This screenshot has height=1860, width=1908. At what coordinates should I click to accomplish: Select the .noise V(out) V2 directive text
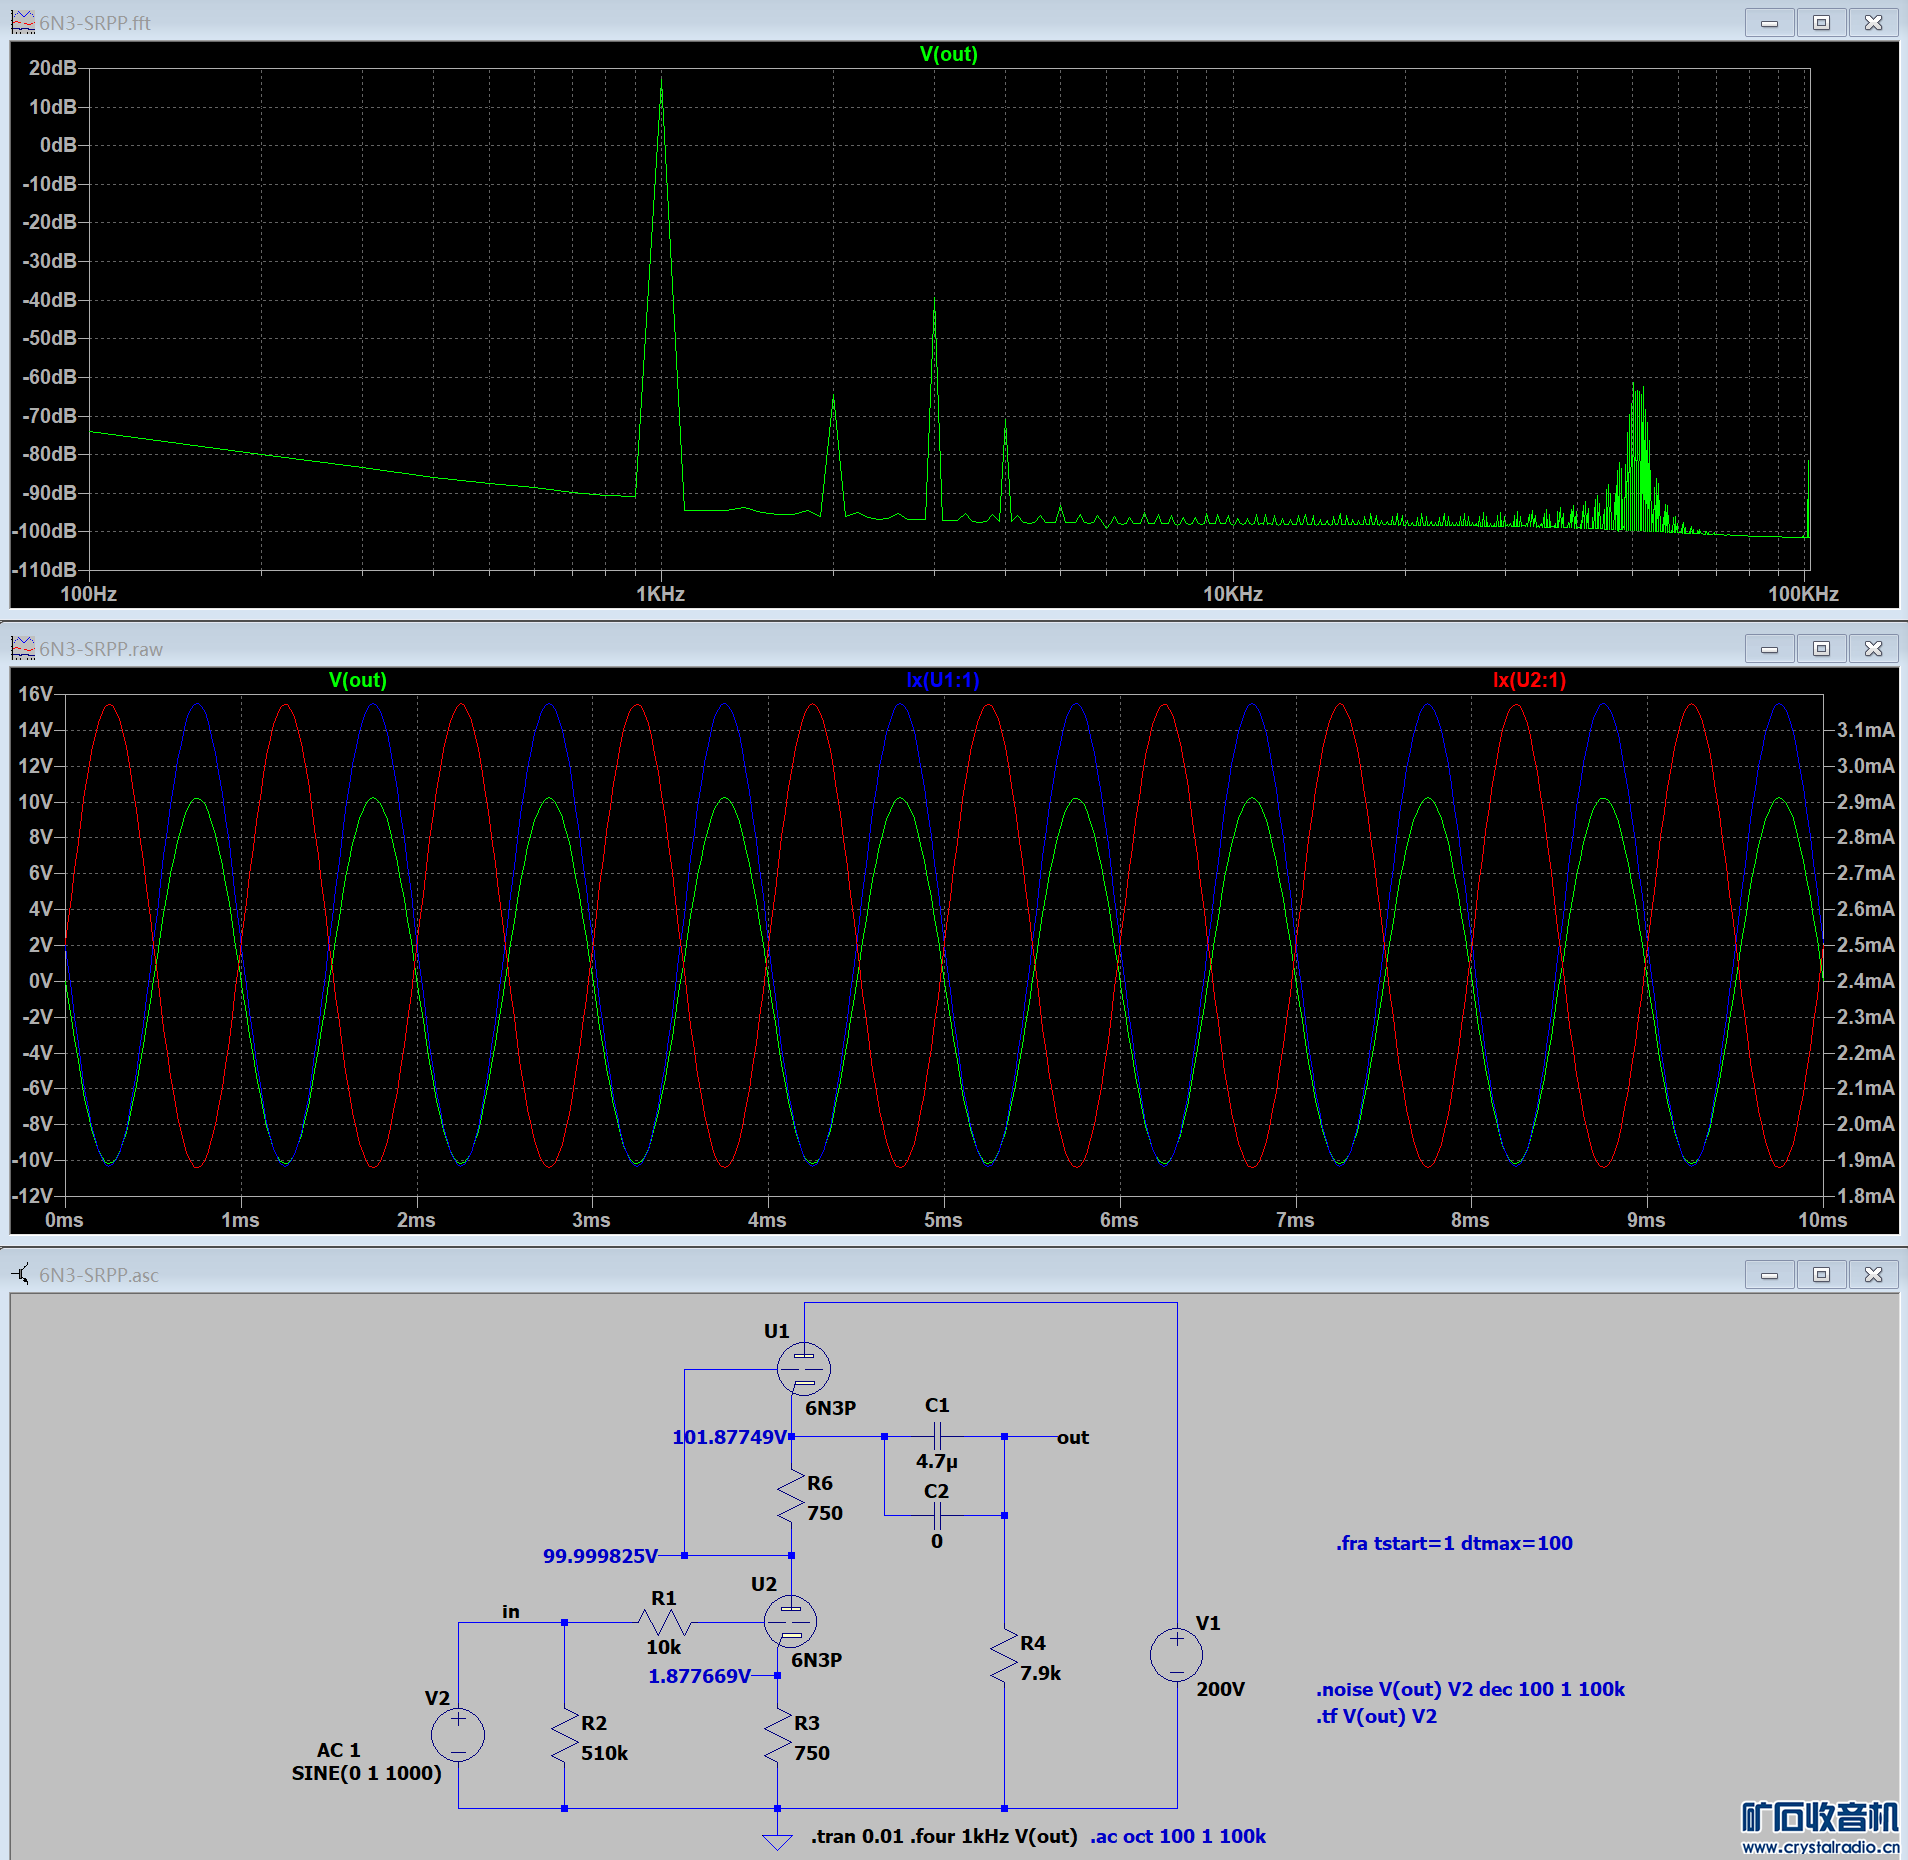[1470, 1689]
